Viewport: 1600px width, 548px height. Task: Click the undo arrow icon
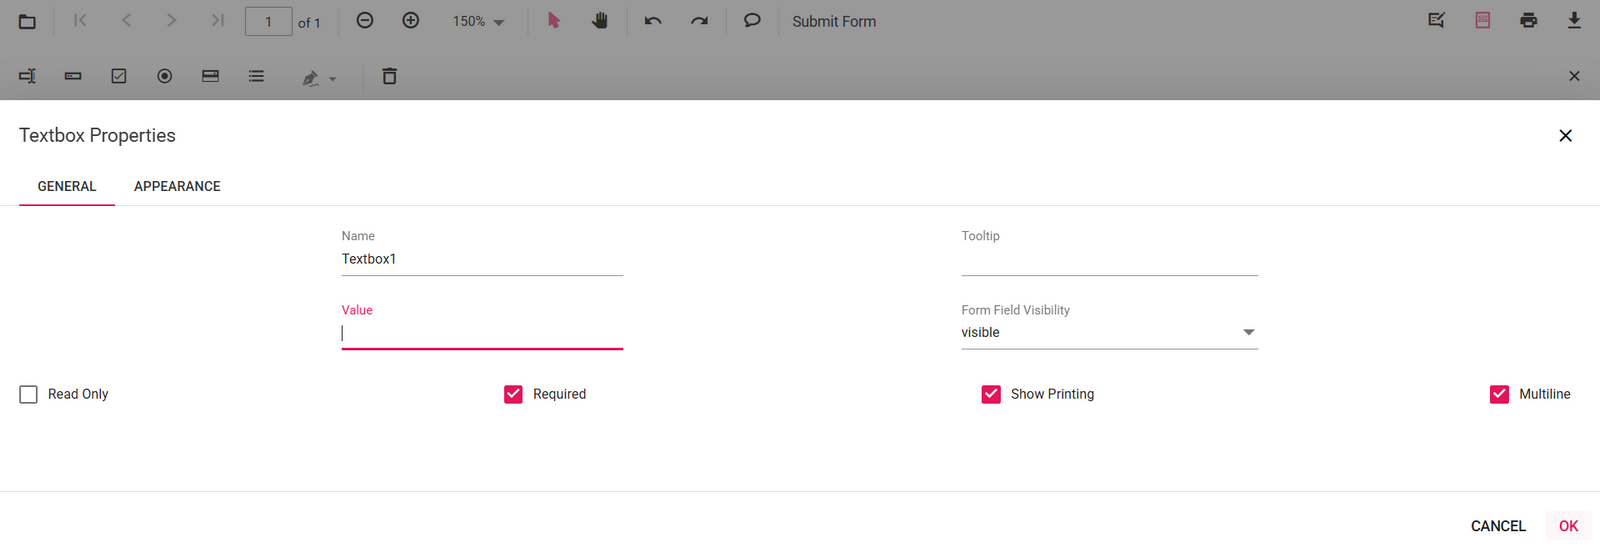coord(653,21)
